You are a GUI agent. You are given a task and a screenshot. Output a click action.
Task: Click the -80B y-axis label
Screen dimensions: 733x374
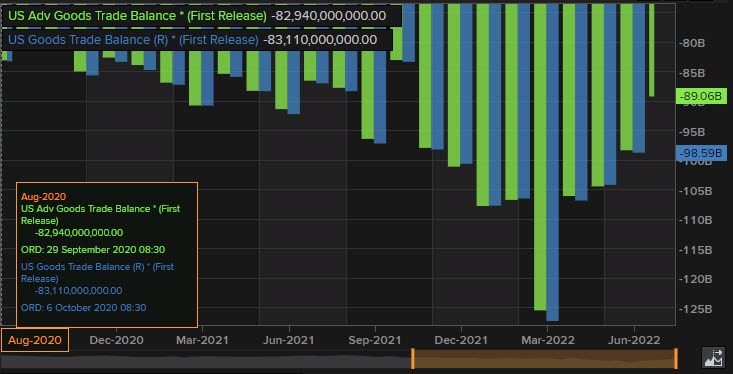692,43
